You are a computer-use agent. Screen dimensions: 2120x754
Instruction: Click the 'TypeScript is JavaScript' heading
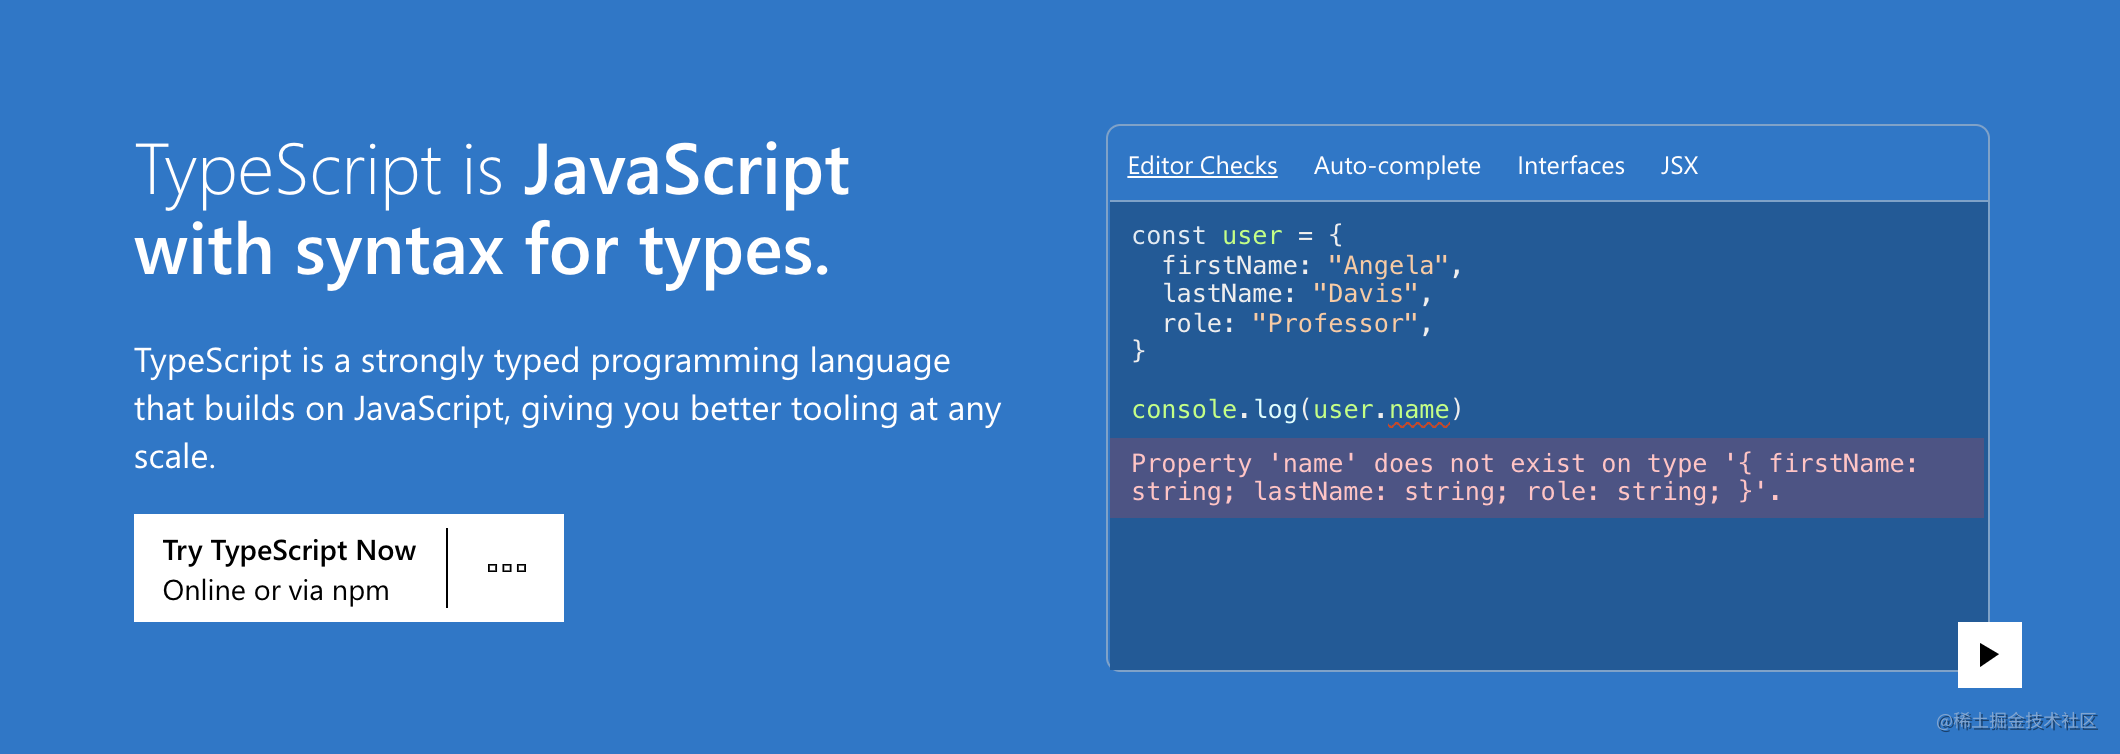point(492,170)
